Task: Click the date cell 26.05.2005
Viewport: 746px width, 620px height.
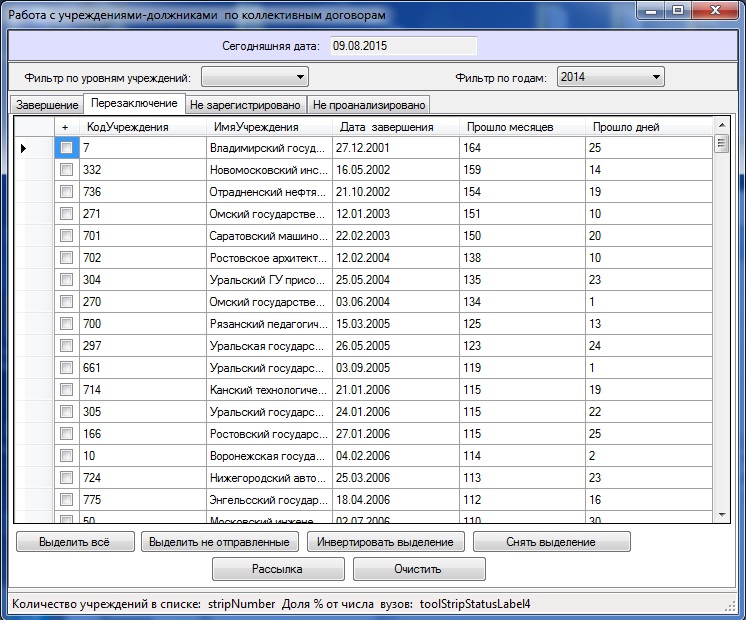Action: pos(396,346)
